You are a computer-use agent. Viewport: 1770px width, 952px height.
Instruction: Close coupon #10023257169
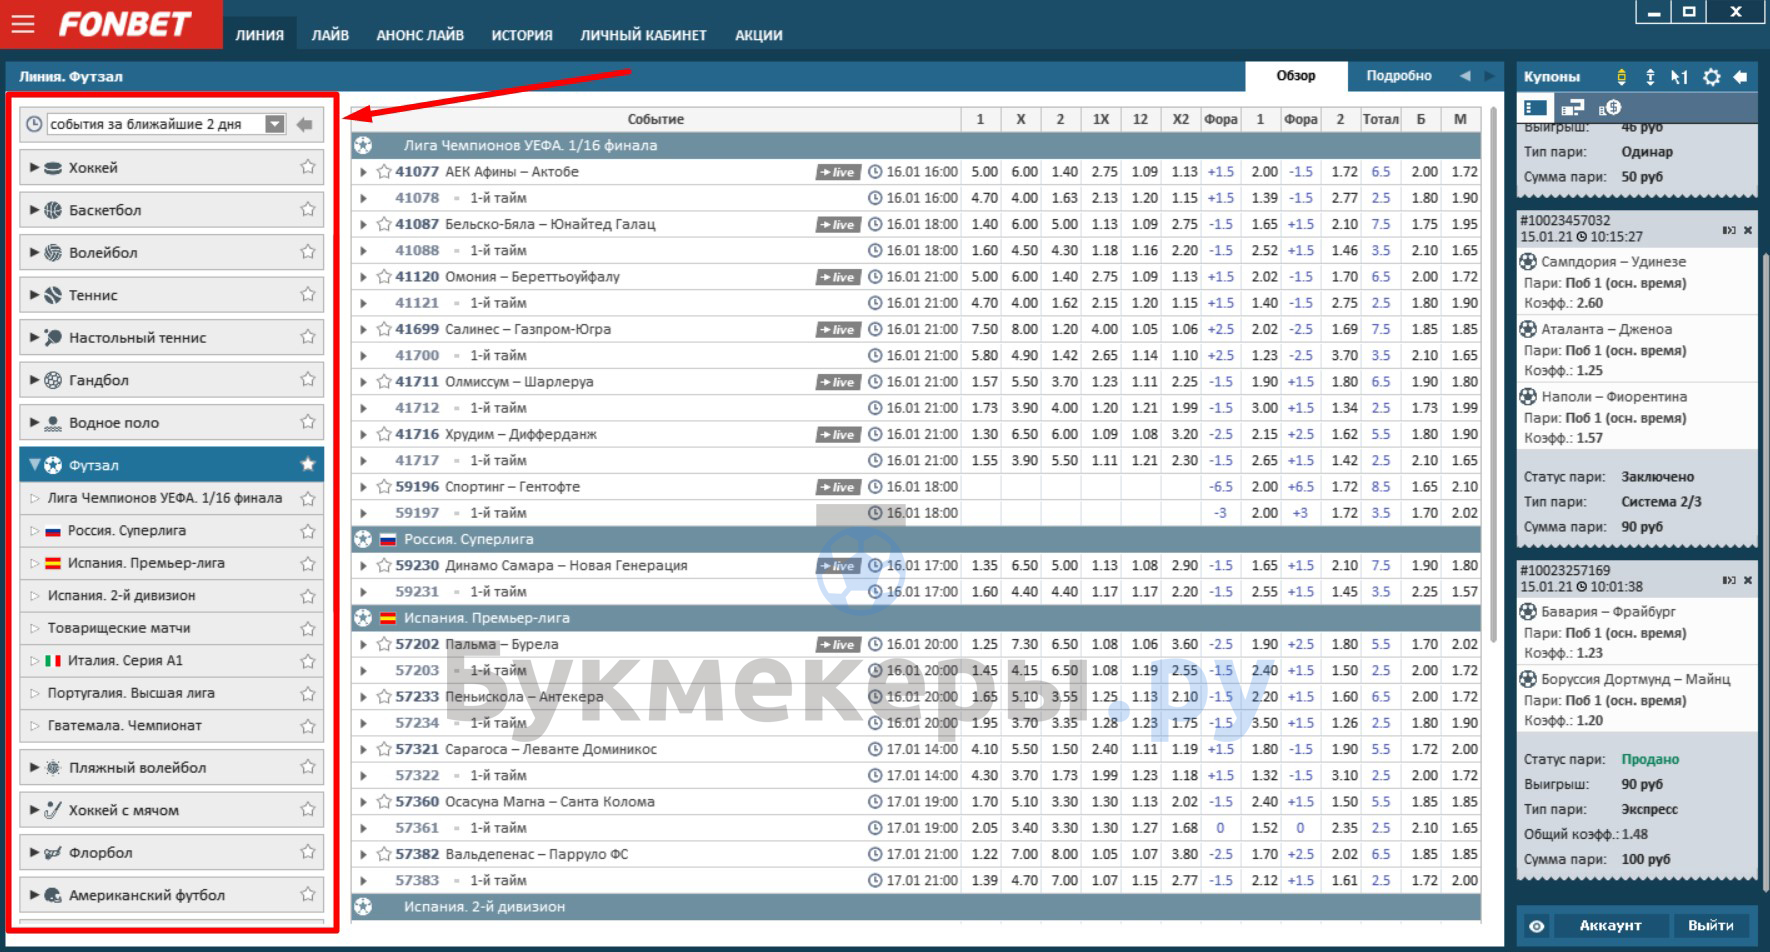point(1748,580)
